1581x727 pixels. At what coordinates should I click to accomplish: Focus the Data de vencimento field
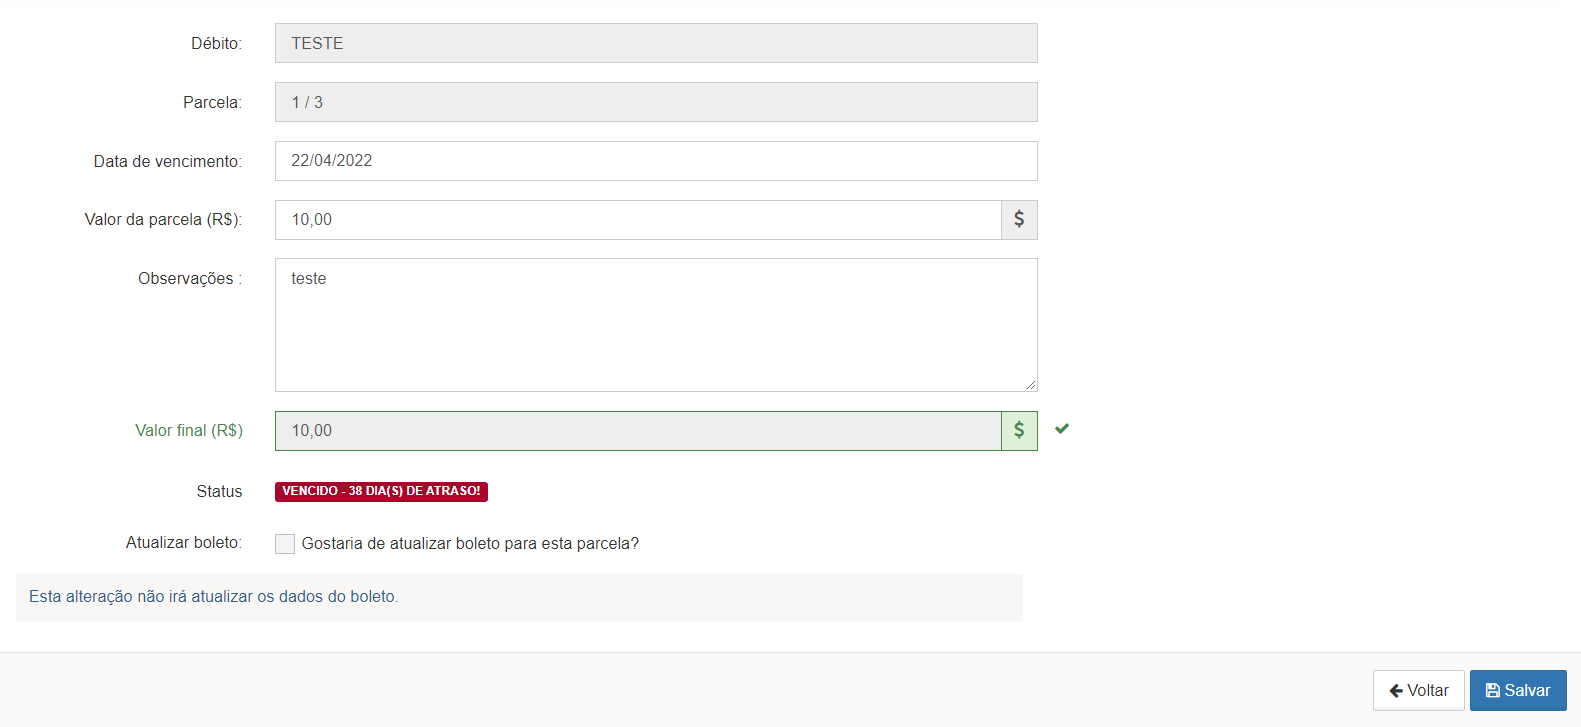point(656,161)
